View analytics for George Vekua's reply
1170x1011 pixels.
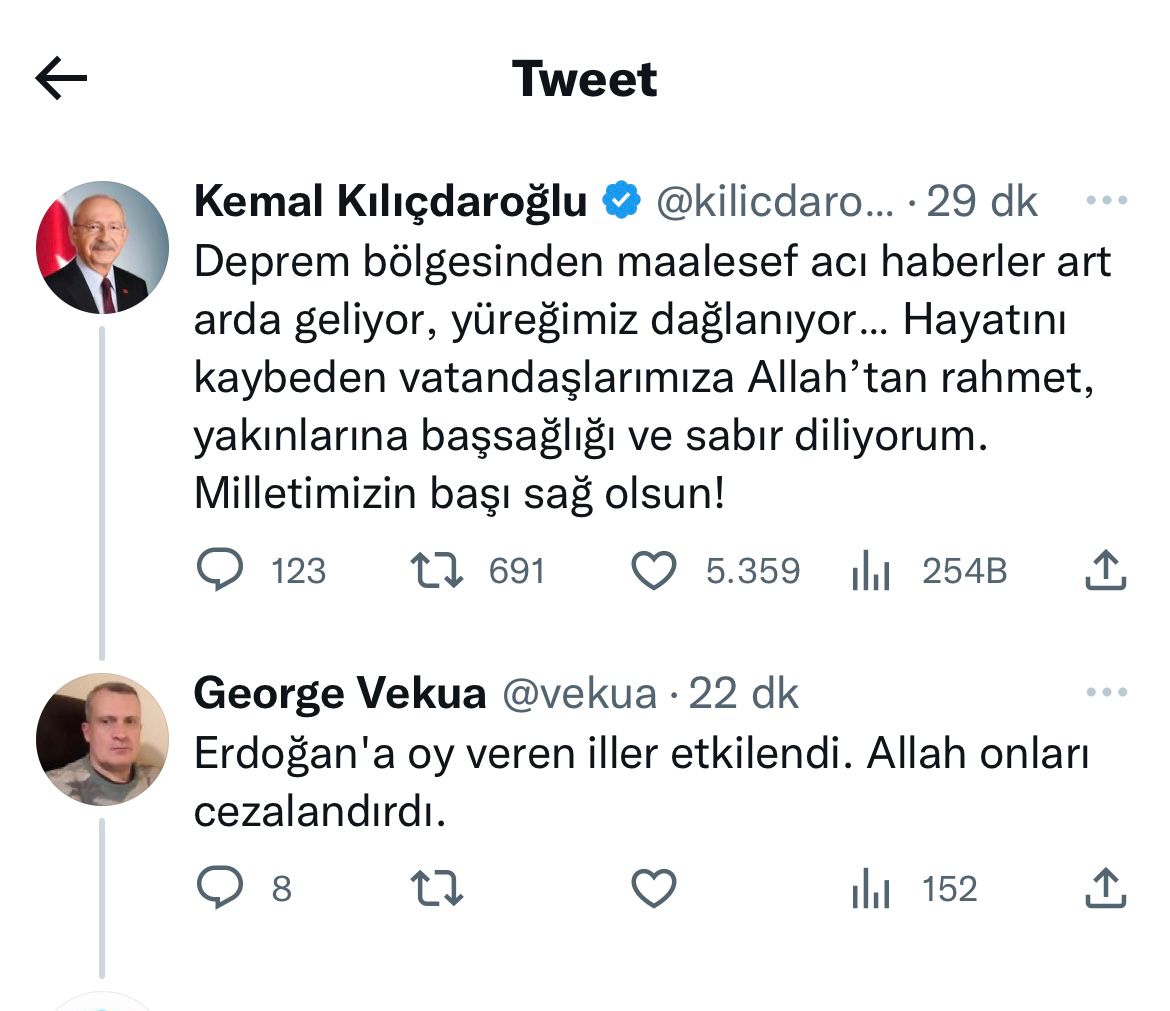coord(871,889)
